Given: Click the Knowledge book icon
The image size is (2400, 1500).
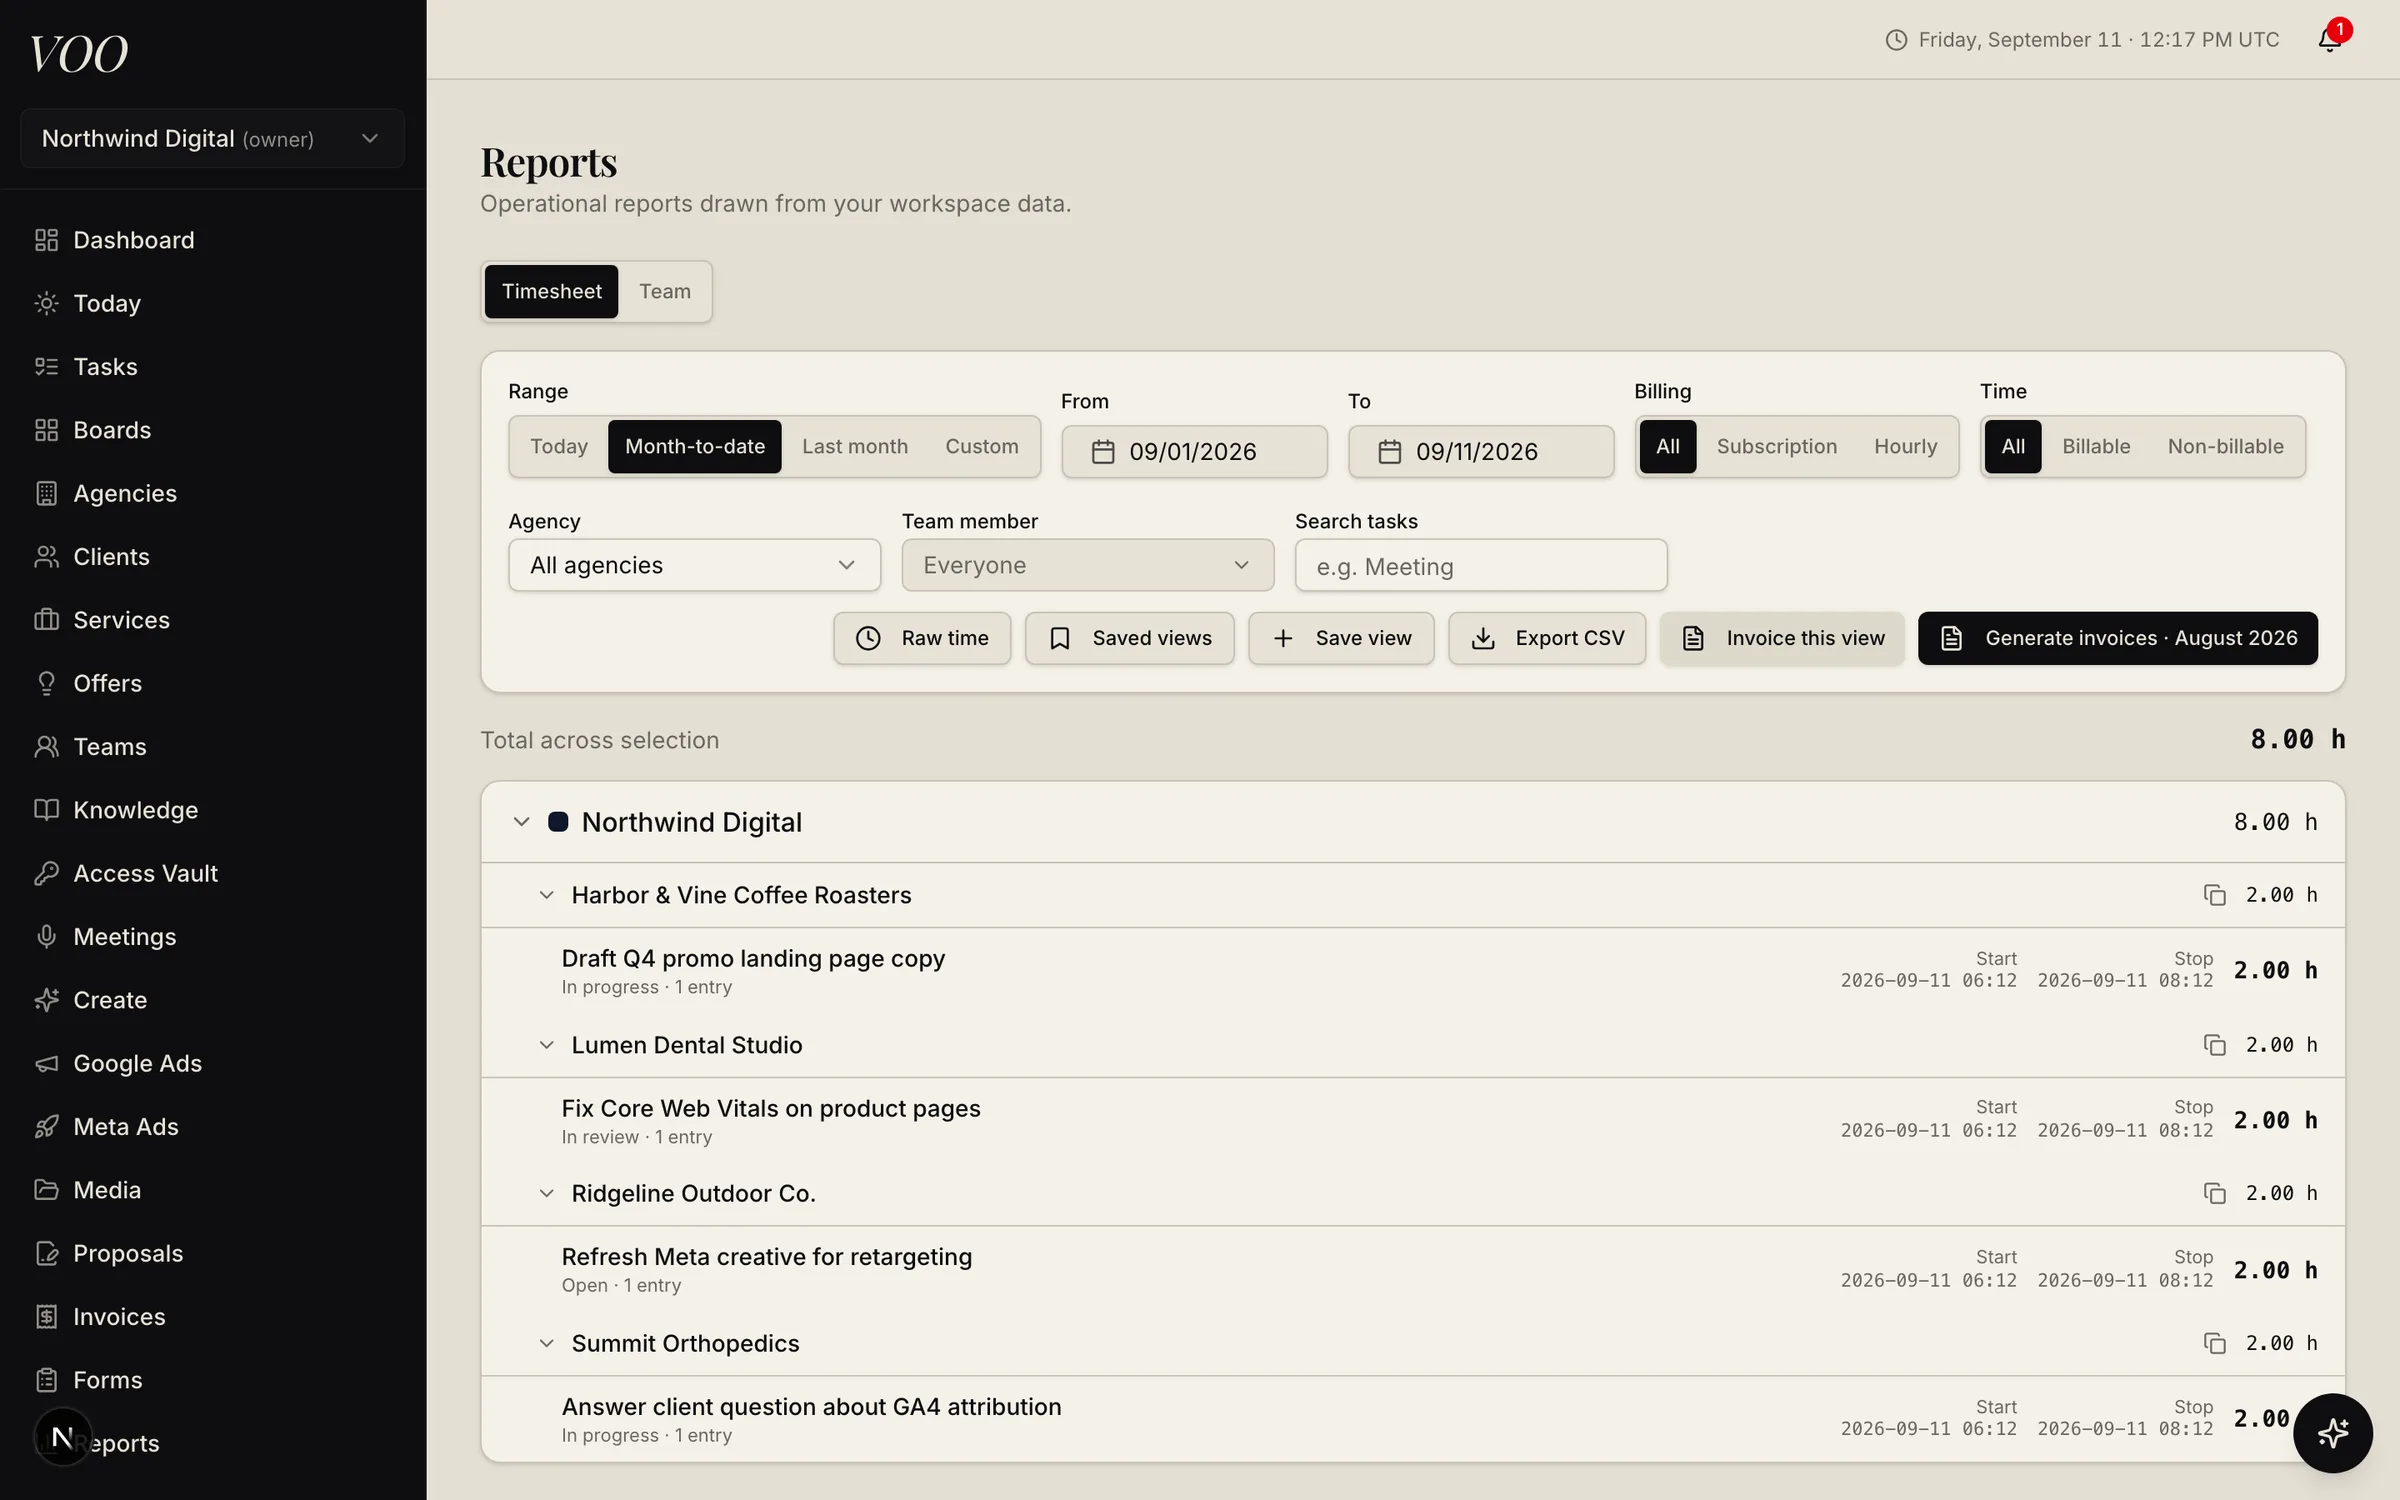Looking at the screenshot, I should (46, 810).
